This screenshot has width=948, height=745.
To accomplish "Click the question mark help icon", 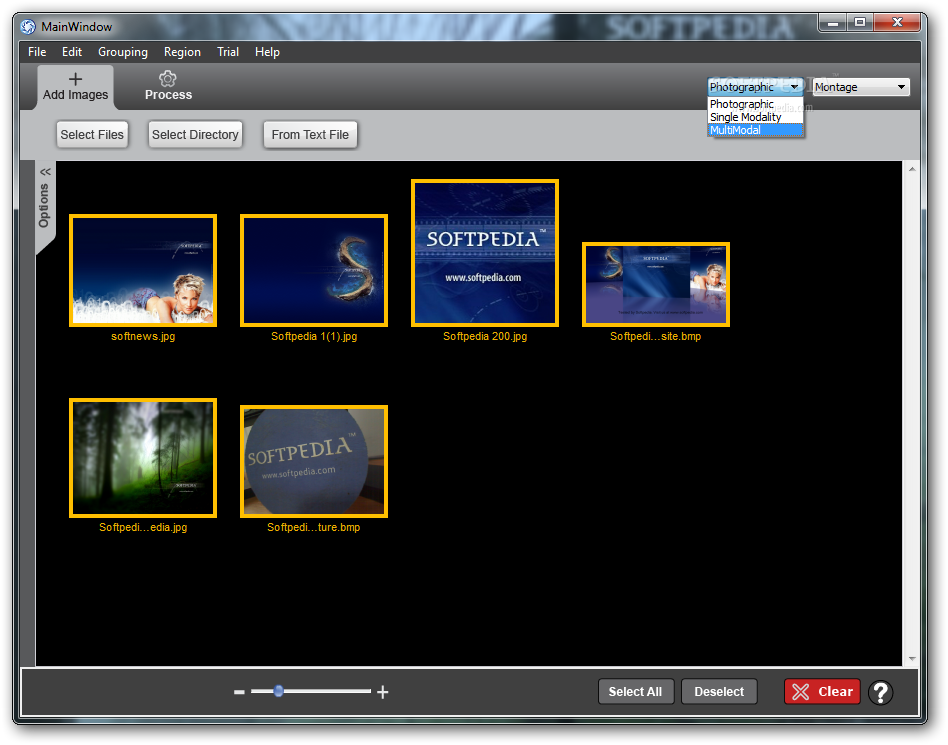I will point(881,692).
